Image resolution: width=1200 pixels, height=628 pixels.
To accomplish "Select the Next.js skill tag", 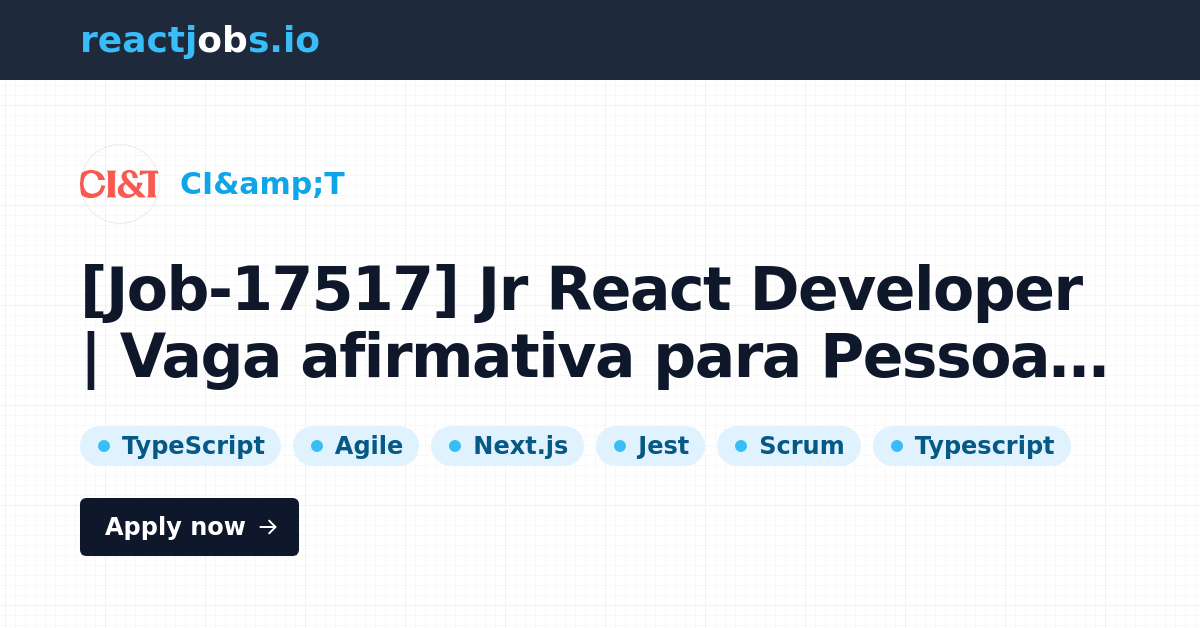I will (507, 445).
